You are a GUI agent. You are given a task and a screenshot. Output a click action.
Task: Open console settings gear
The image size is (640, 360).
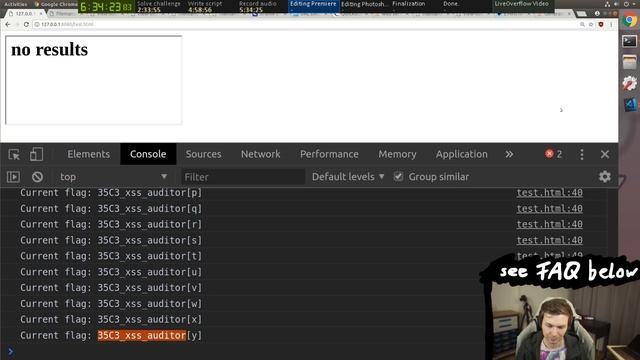click(605, 176)
